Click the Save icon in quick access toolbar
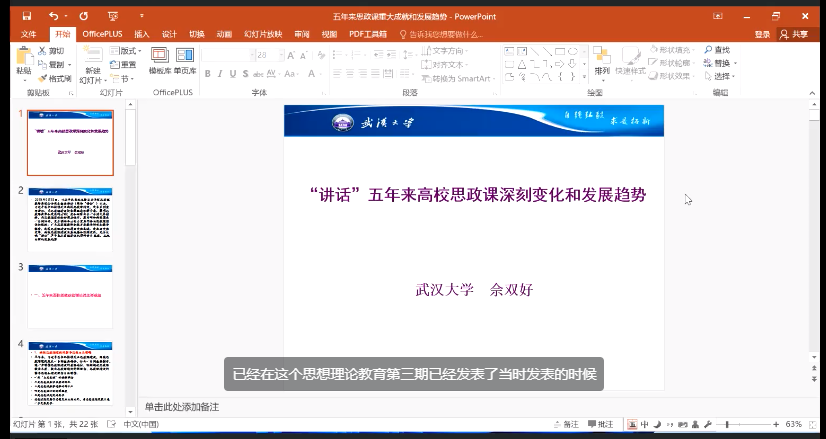 pos(26,17)
